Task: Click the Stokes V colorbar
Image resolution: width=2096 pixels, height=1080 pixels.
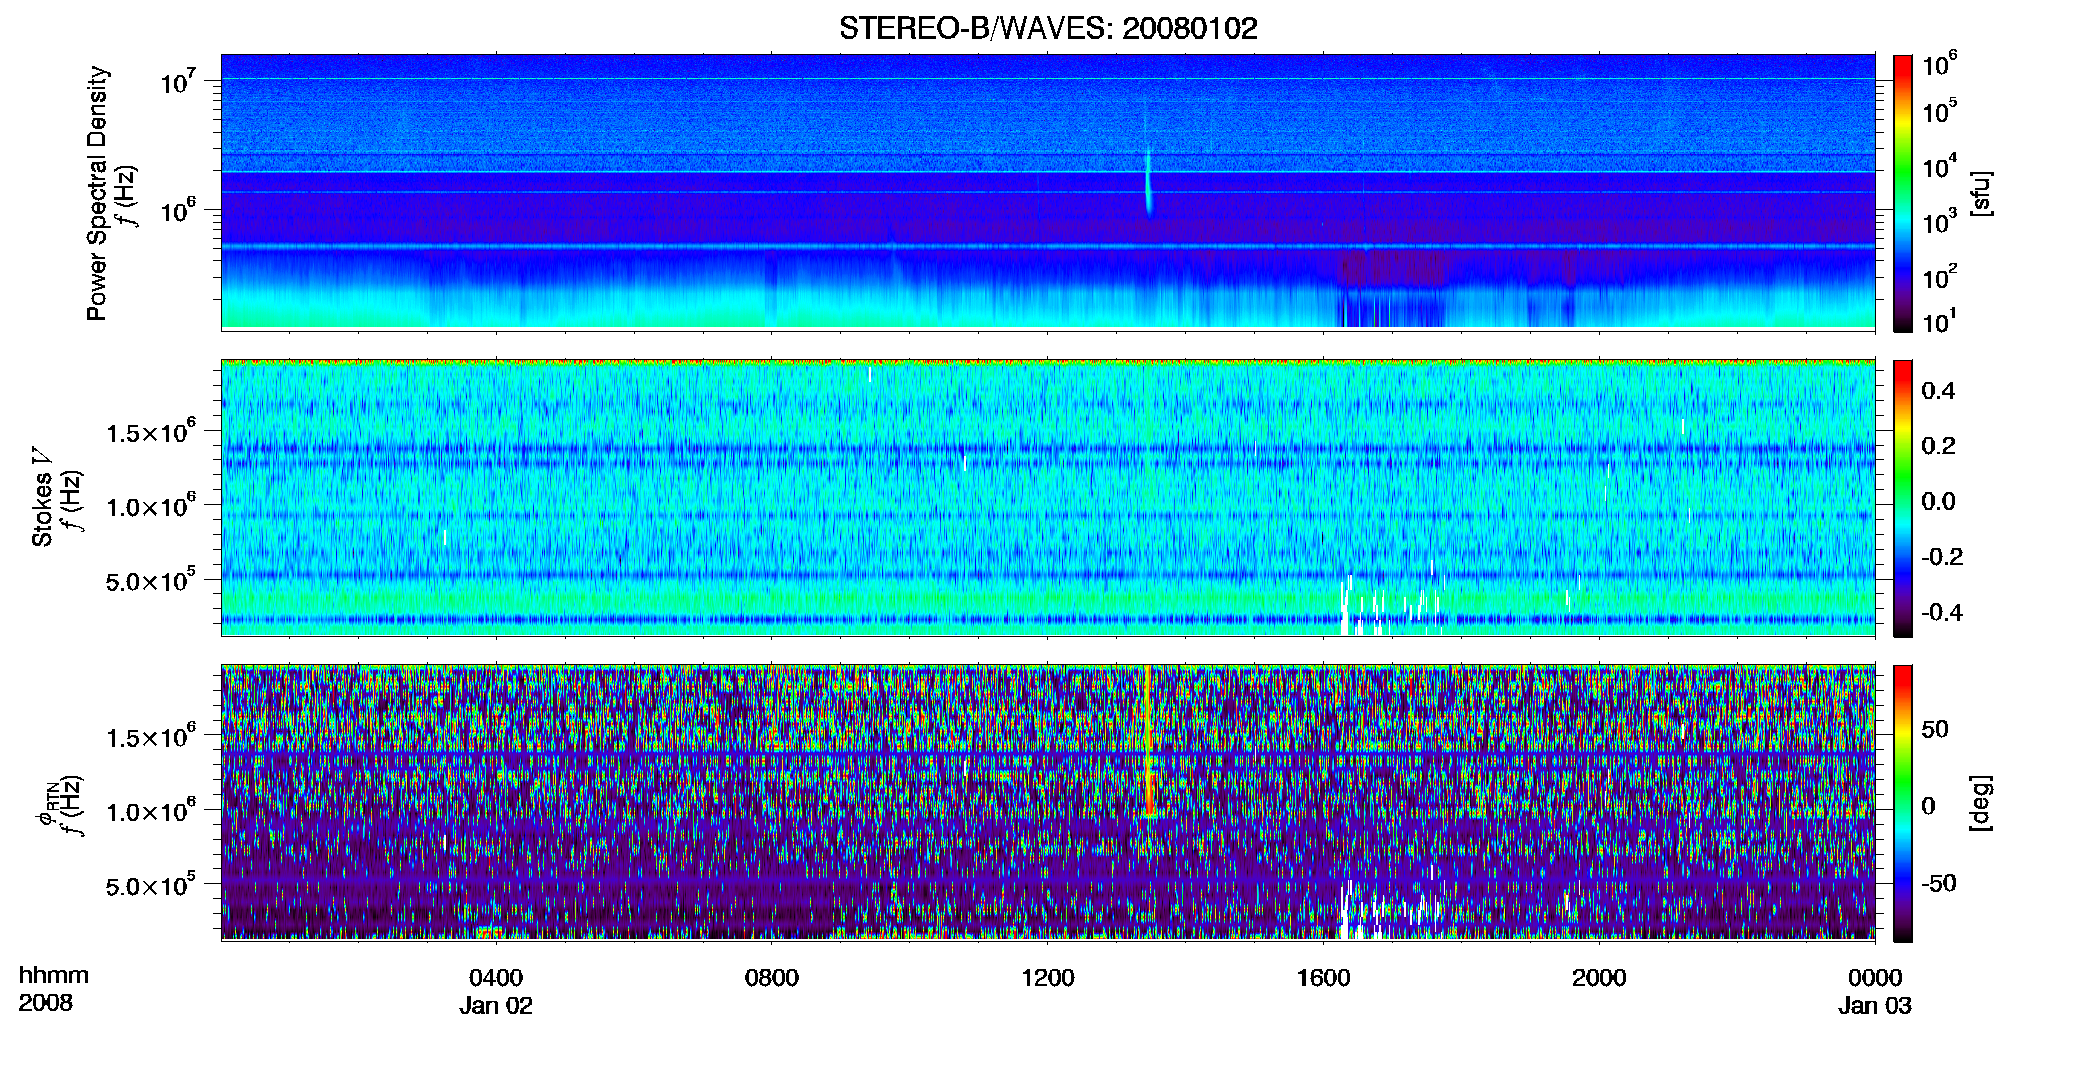Action: (1903, 498)
